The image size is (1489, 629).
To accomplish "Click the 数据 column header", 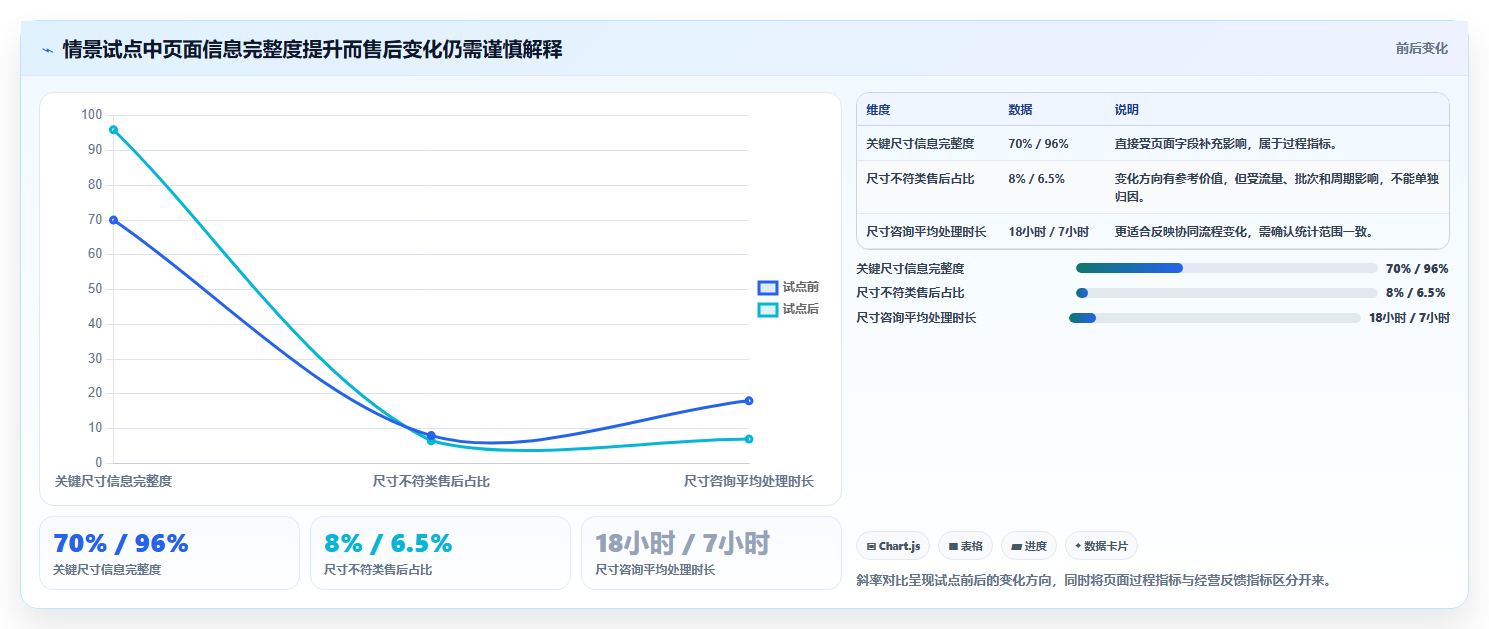I will pyautogui.click(x=1020, y=110).
